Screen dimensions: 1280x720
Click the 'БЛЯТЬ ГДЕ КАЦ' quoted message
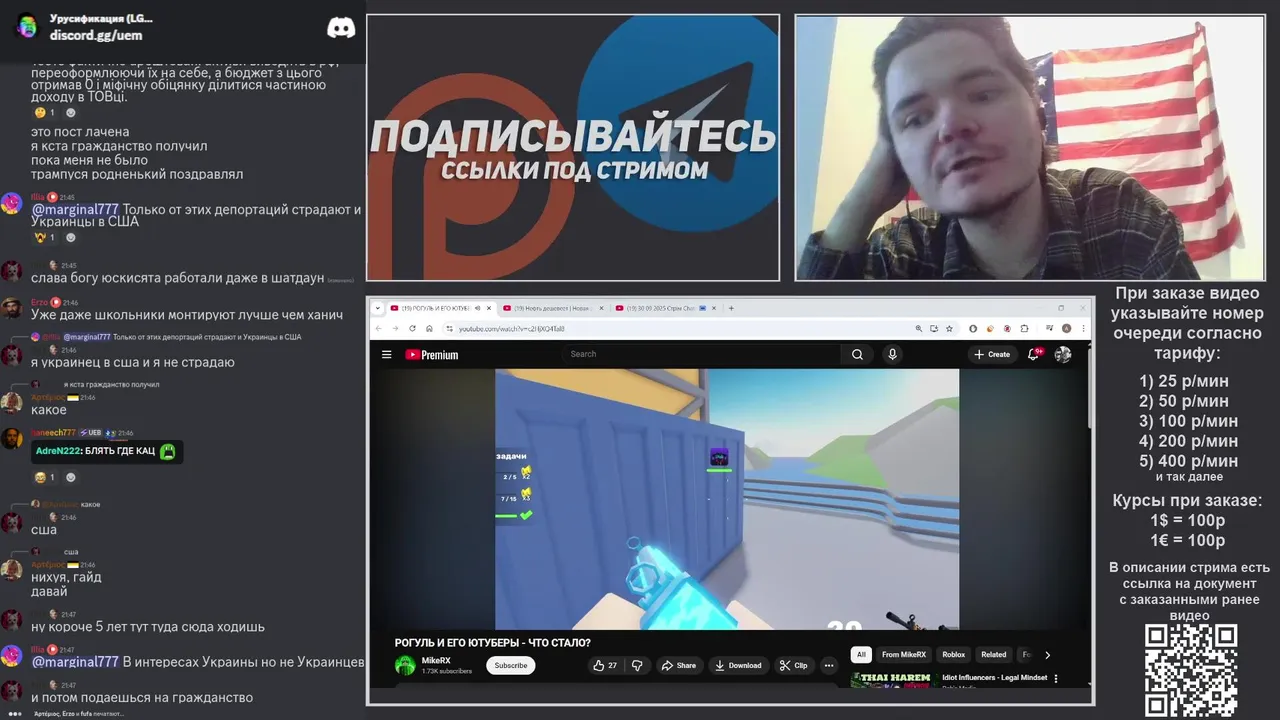point(106,451)
